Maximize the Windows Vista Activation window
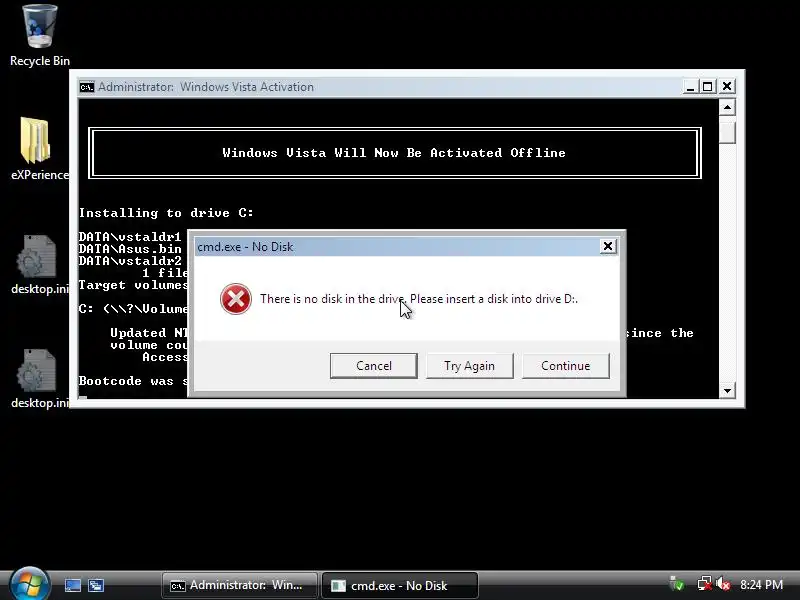The image size is (800, 600). pyautogui.click(x=708, y=87)
